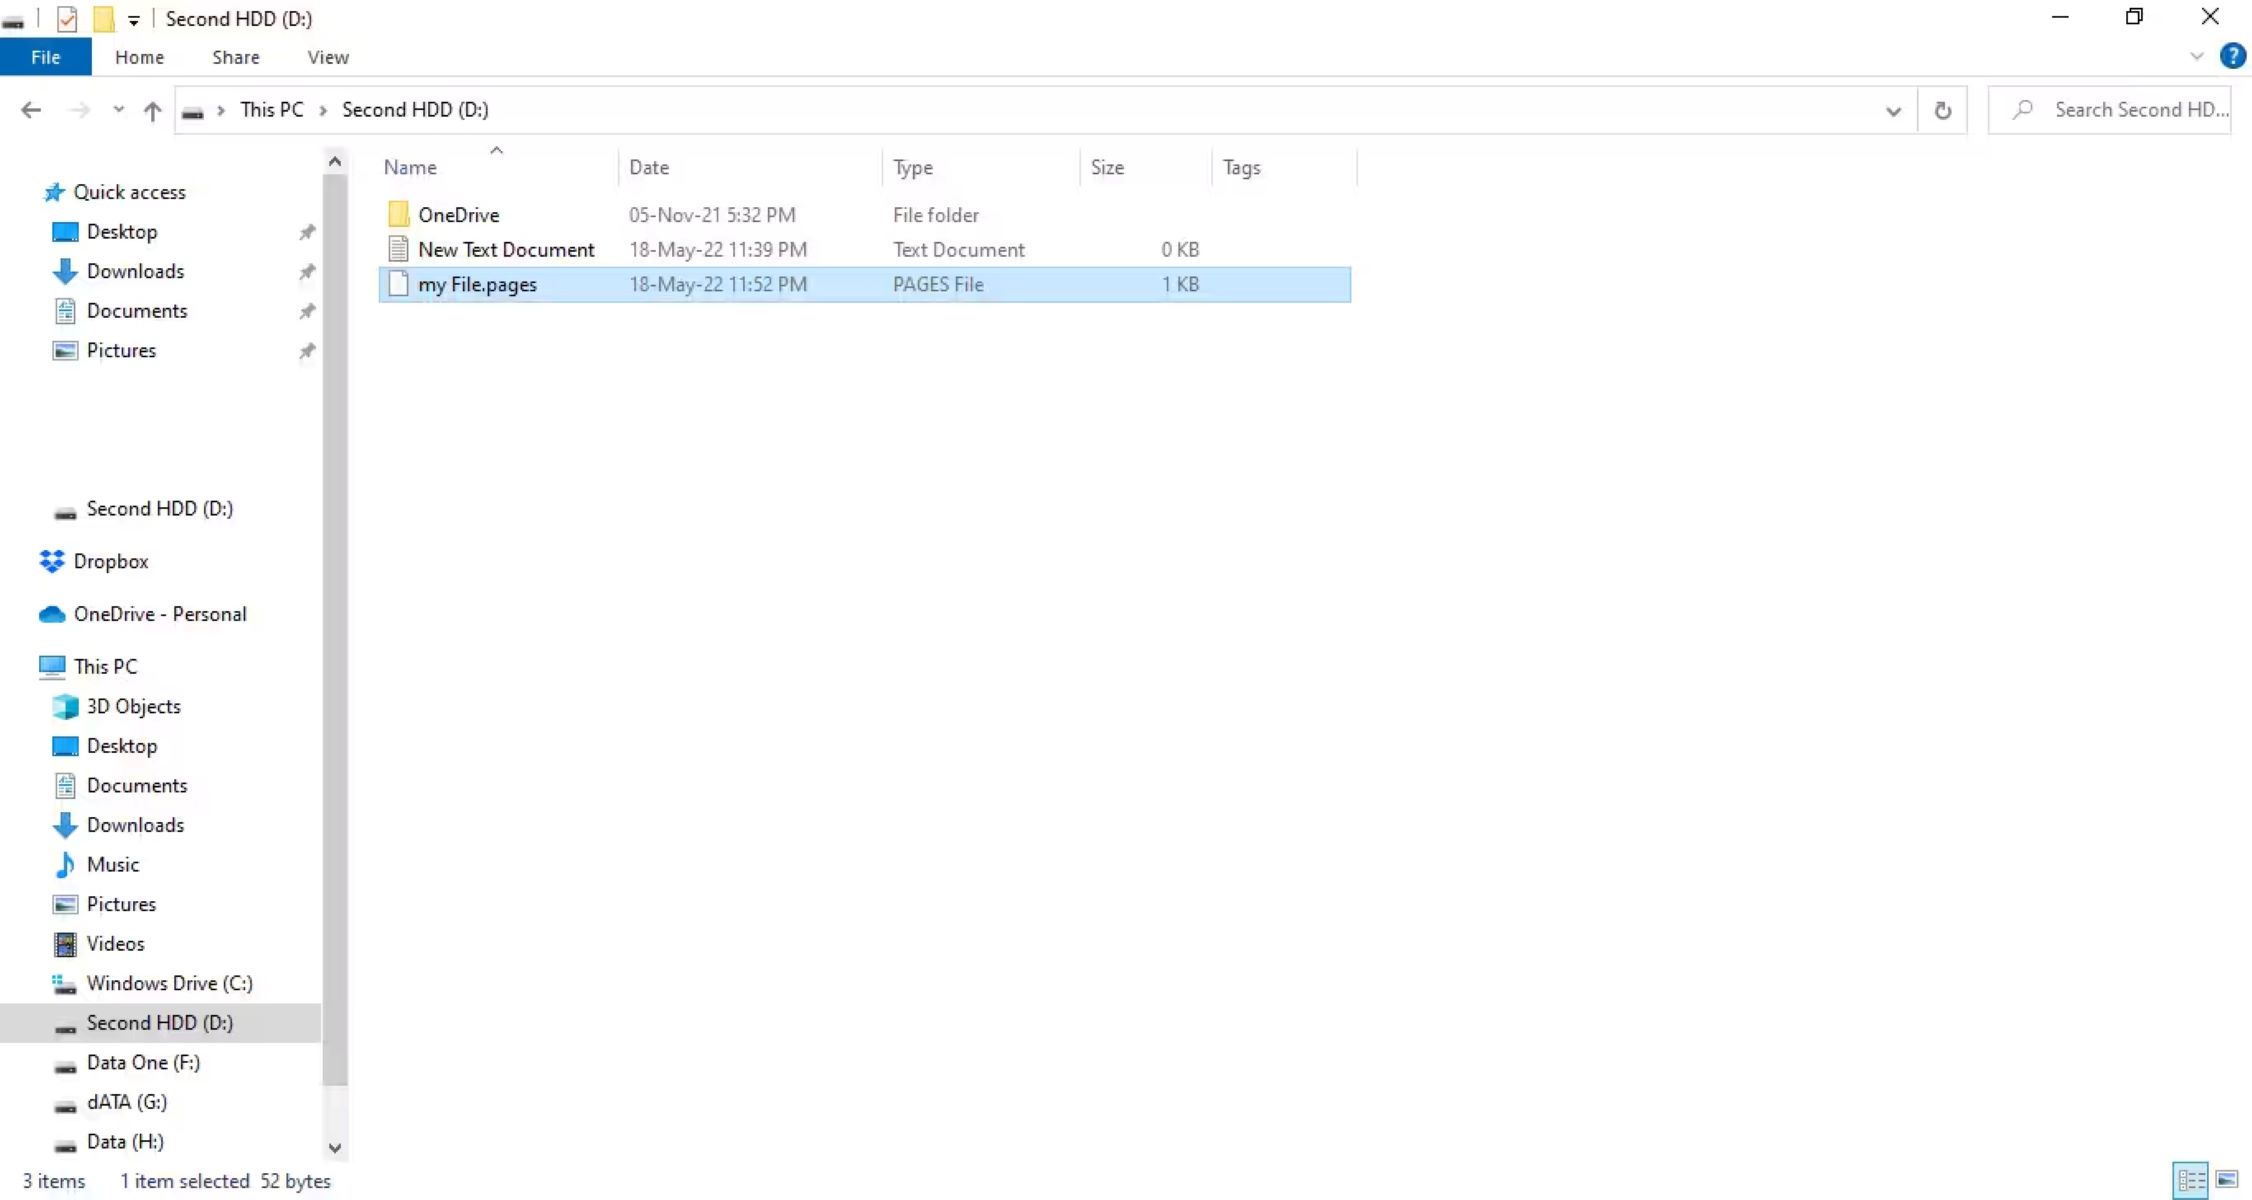Open Properties via the Quick Access Toolbar icon
Viewport: 2252px width, 1200px height.
tap(66, 18)
